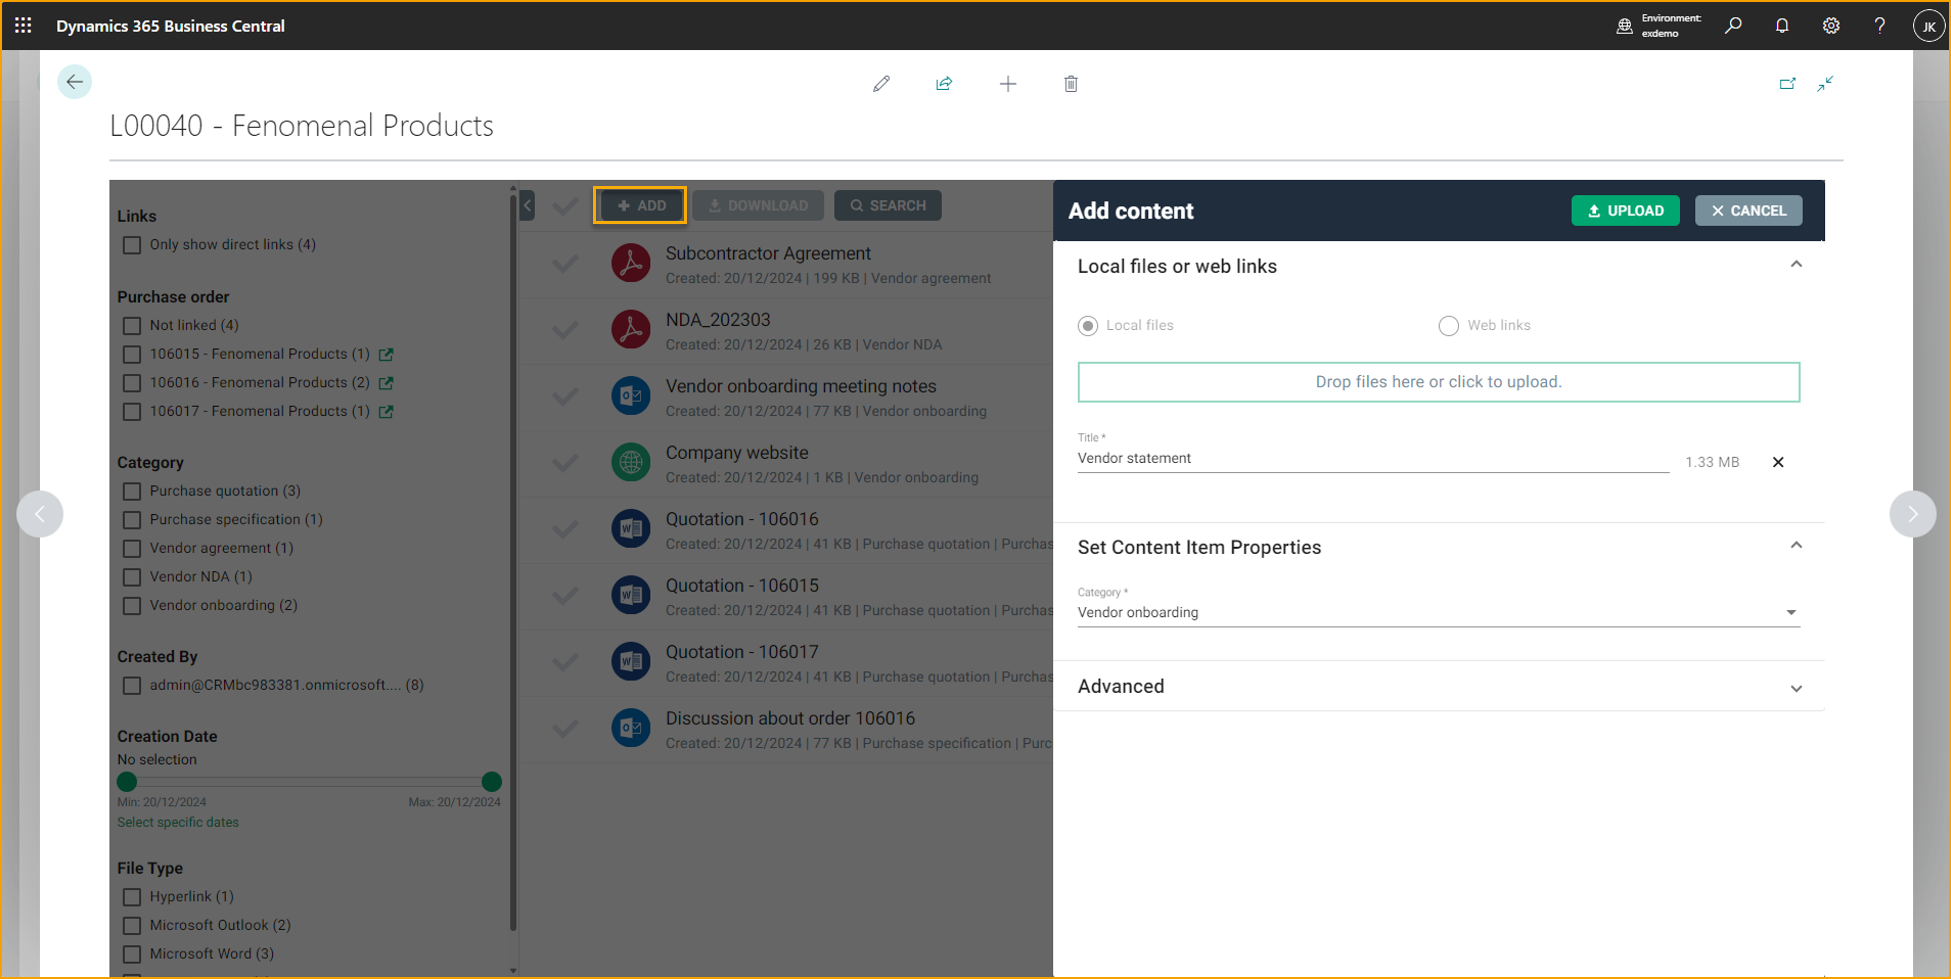The width and height of the screenshot is (1951, 979).
Task: Remove the Vendor statement file with X
Action: point(1778,462)
